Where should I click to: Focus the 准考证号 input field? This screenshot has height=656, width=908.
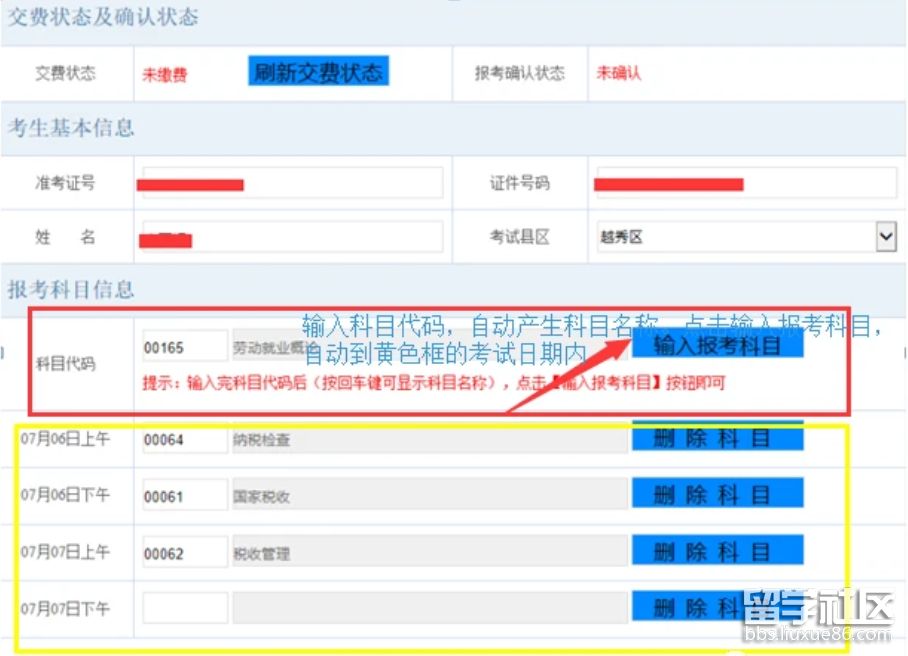[292, 183]
